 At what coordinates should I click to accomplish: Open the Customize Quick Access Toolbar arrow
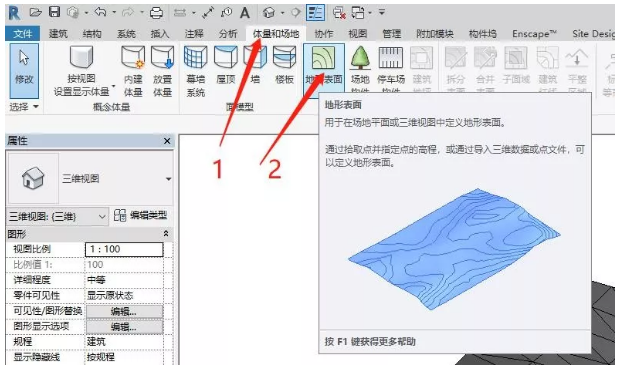(382, 12)
